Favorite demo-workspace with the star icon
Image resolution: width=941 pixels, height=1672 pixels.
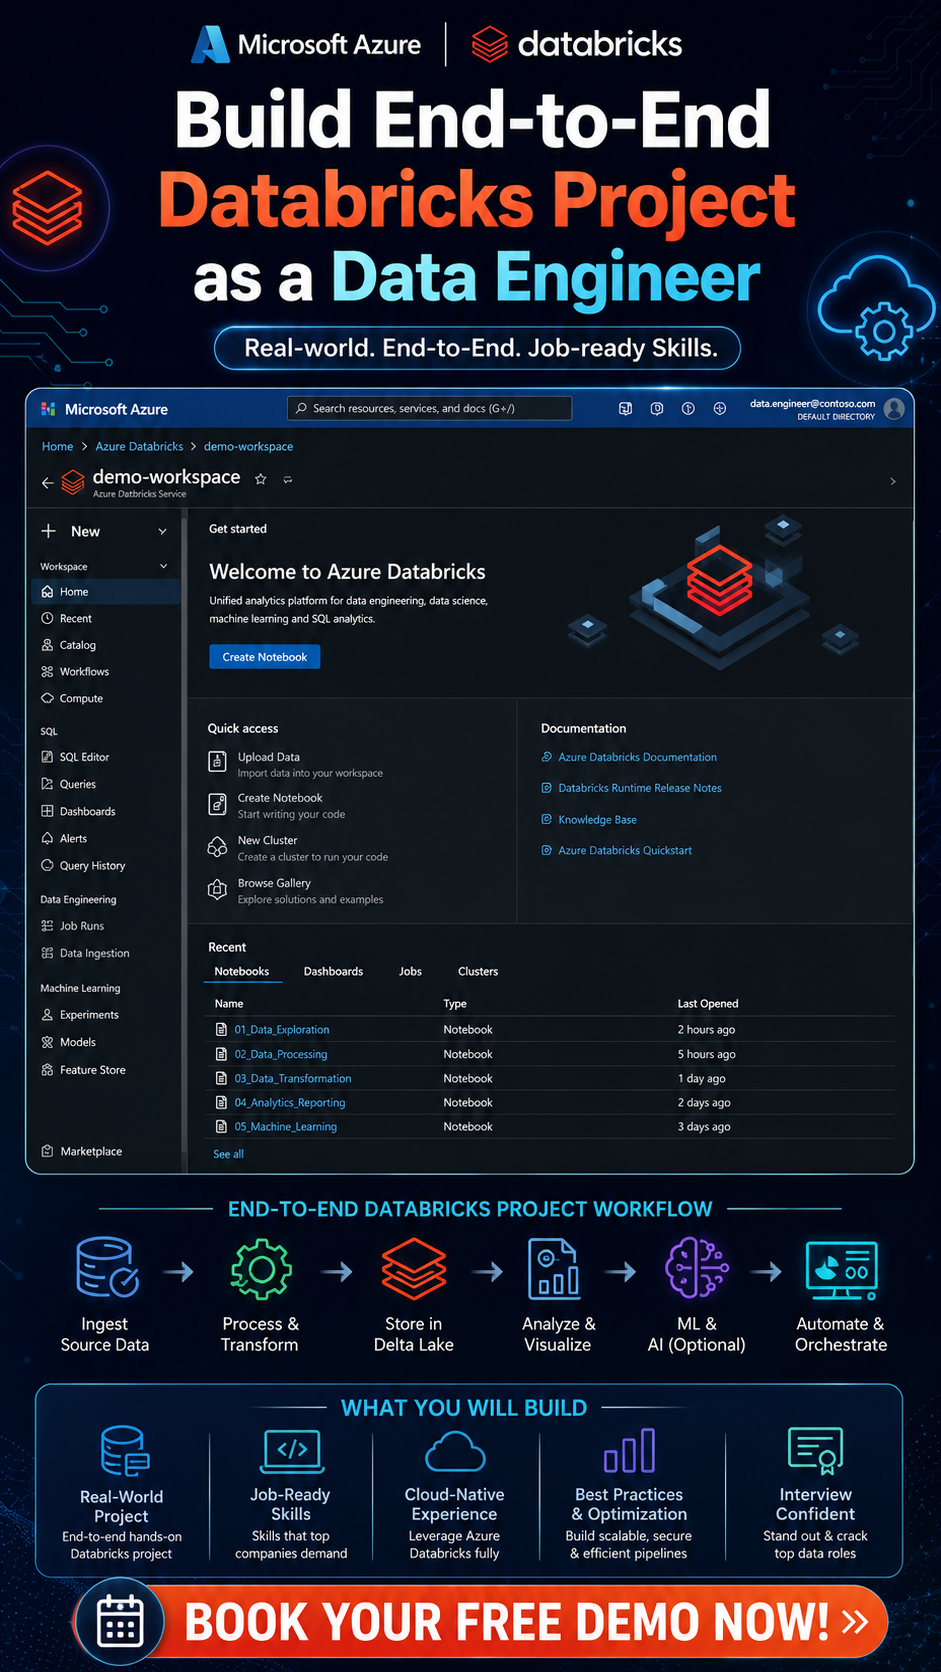click(261, 479)
